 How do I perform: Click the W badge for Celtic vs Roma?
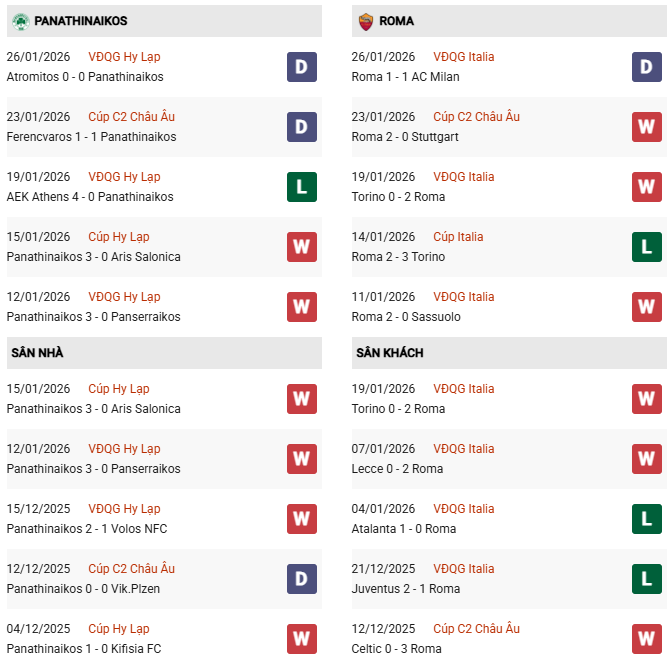pos(647,639)
